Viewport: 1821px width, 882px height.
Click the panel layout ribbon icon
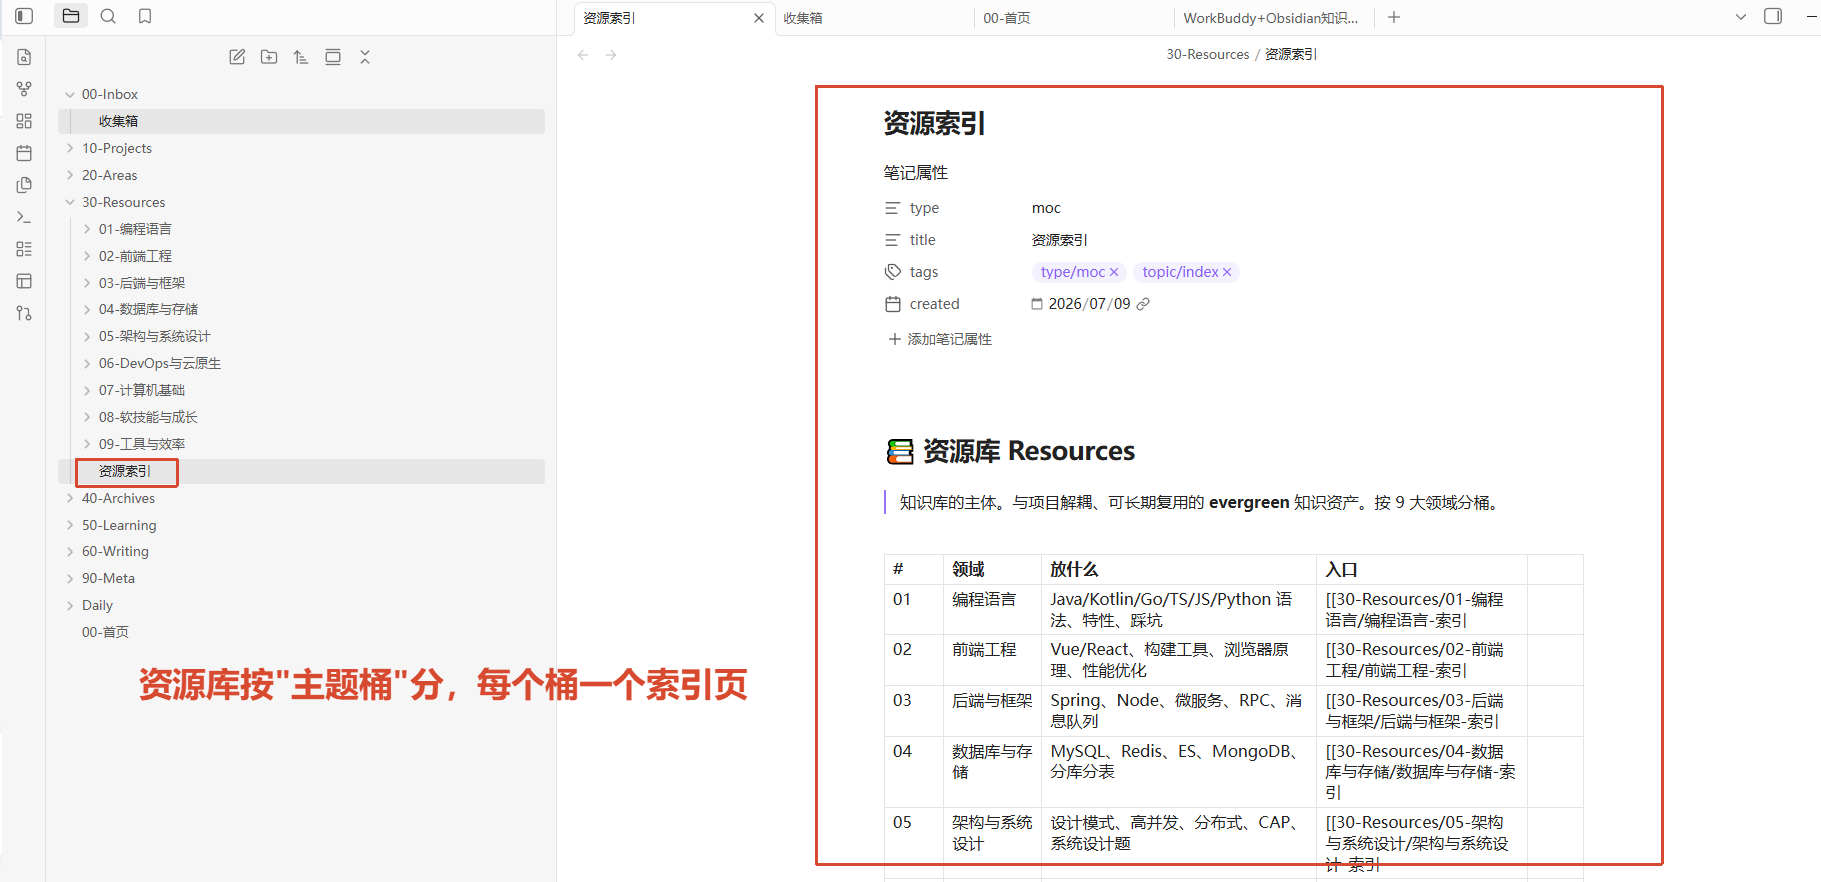coord(24,281)
